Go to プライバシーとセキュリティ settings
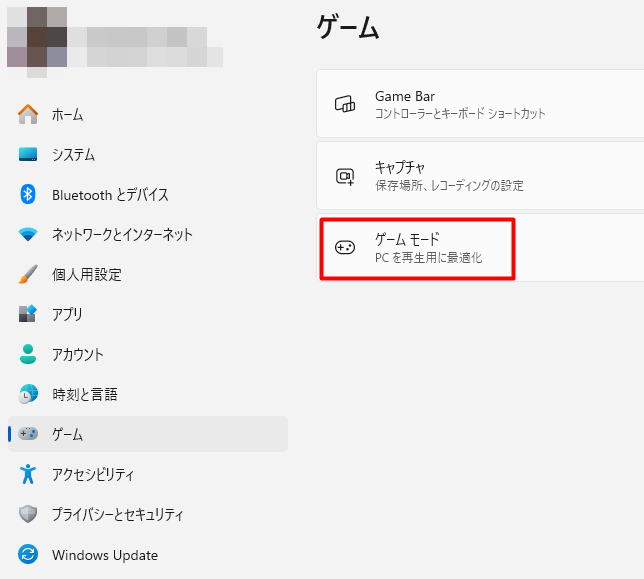 coord(148,514)
